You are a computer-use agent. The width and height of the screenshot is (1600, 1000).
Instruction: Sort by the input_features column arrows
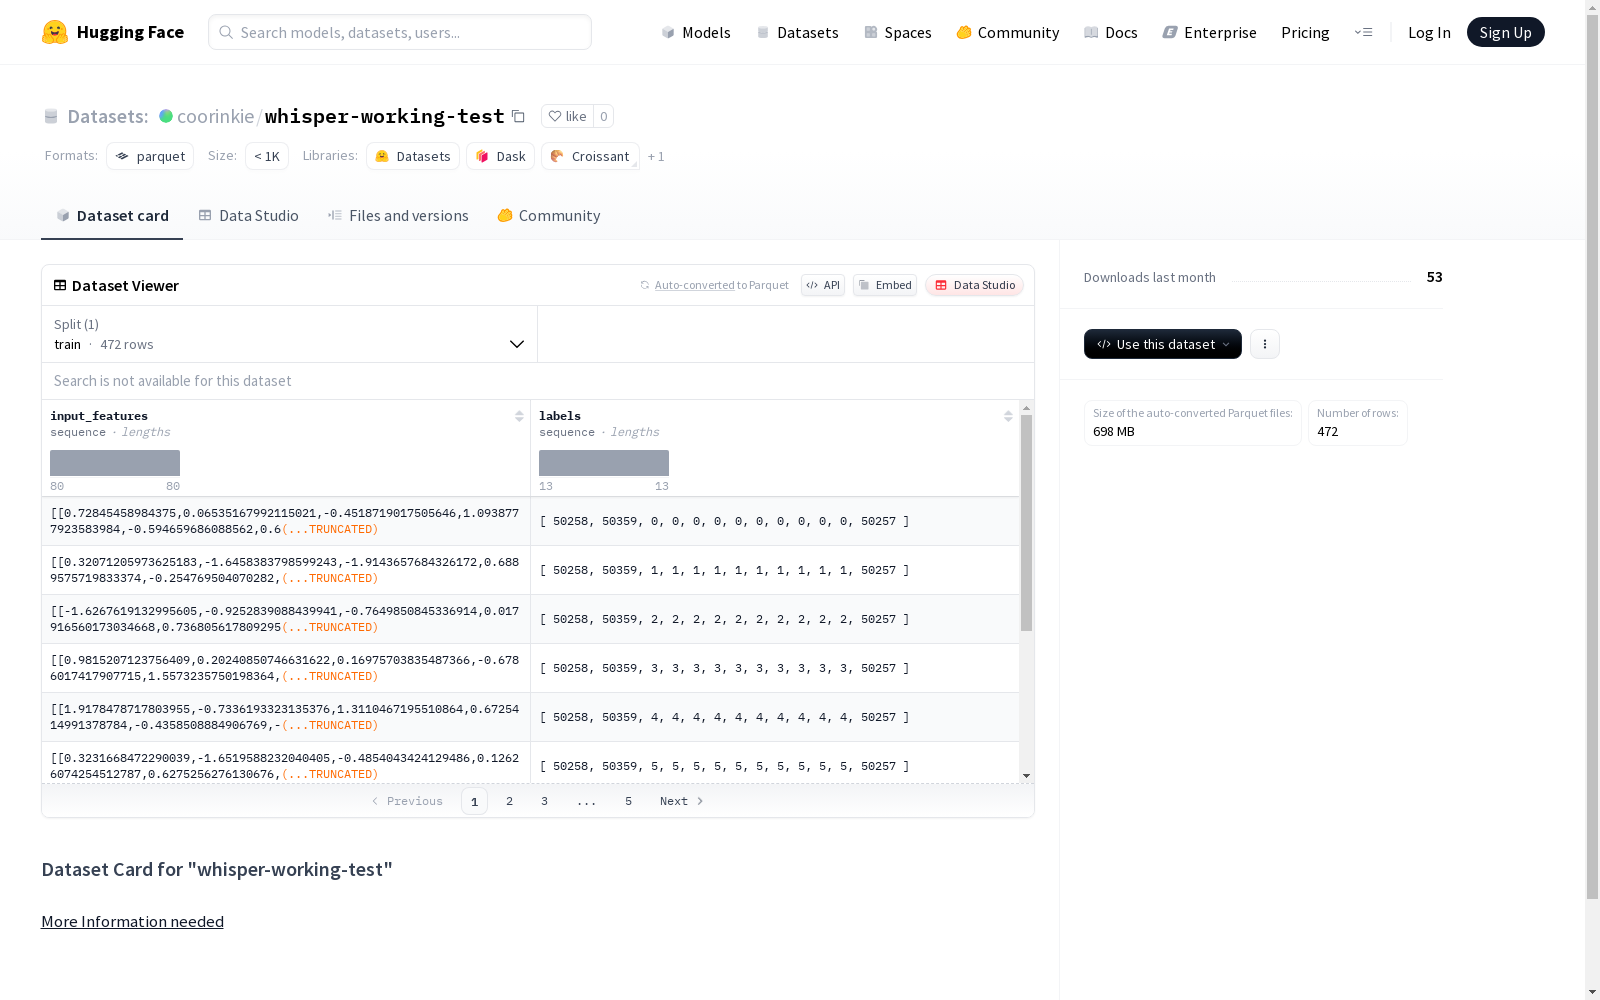pos(519,416)
